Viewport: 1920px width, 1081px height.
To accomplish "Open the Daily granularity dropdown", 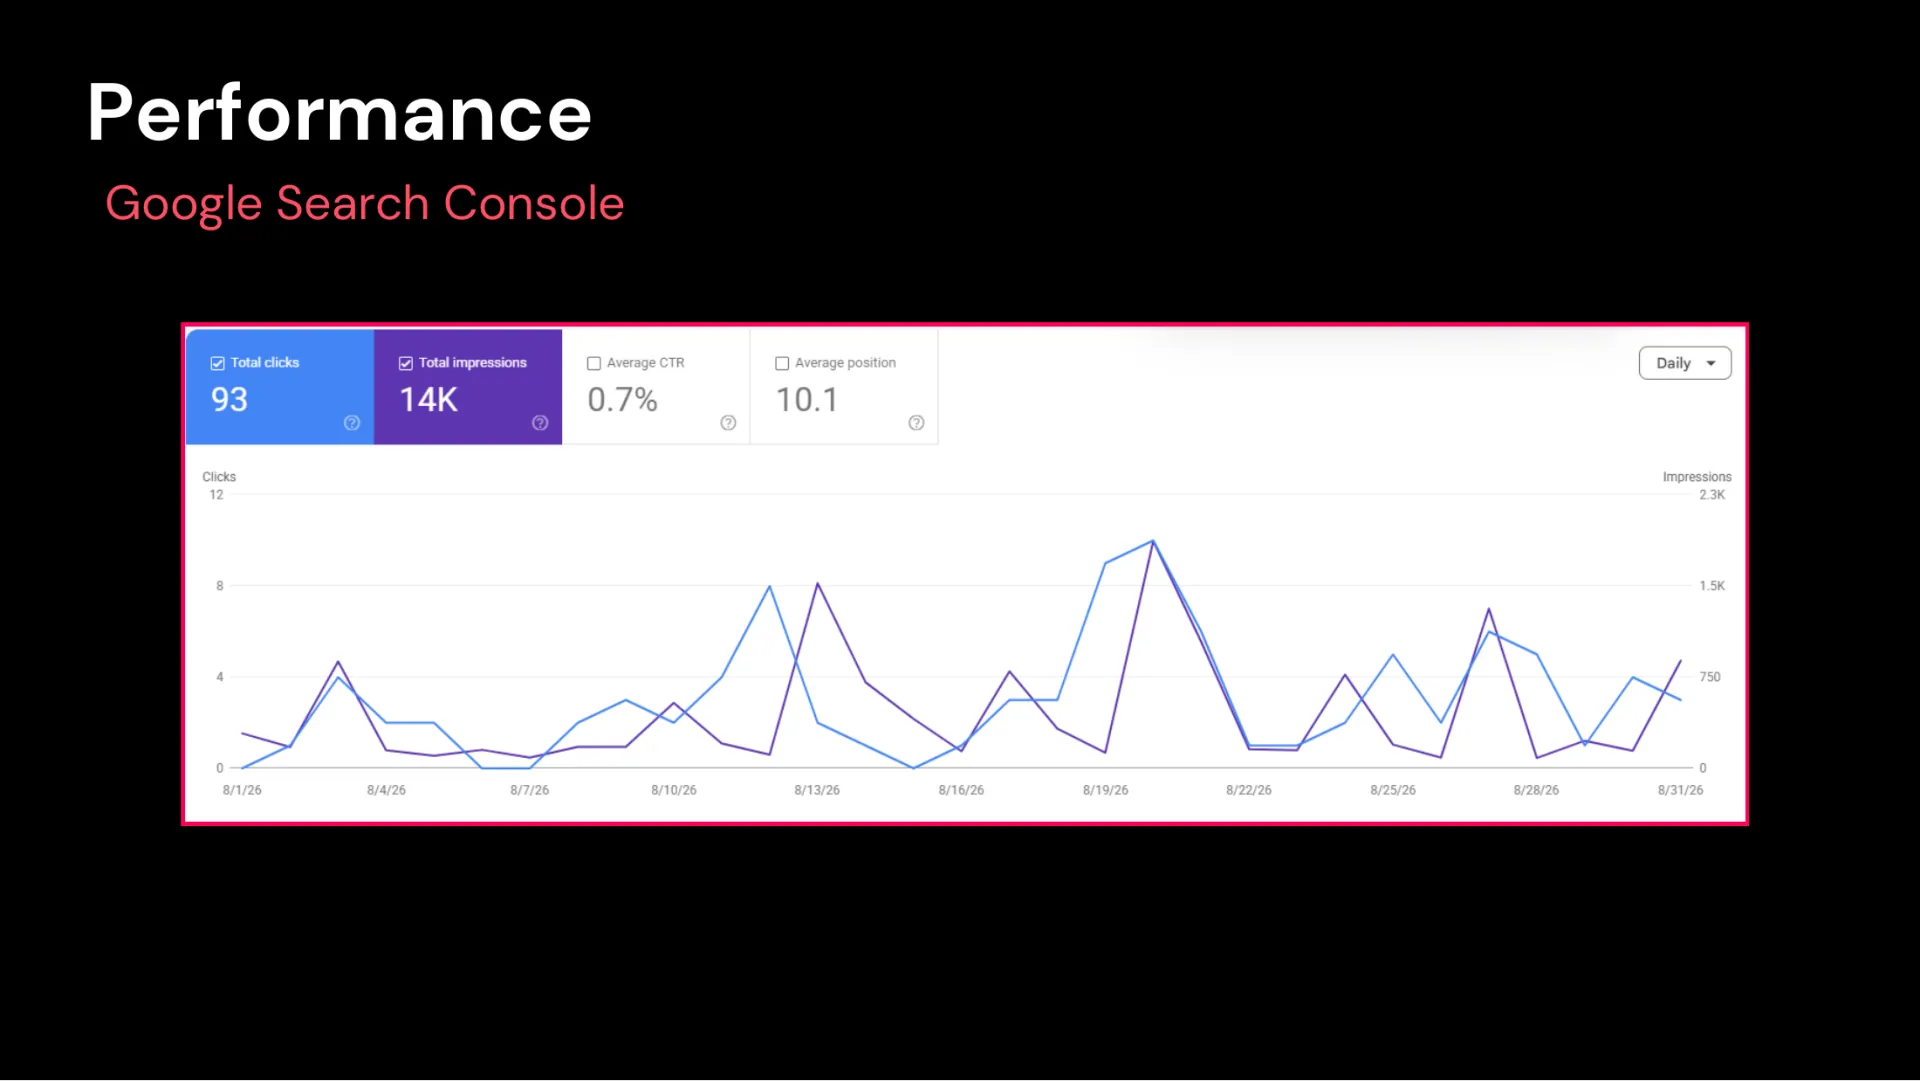I will click(1685, 363).
